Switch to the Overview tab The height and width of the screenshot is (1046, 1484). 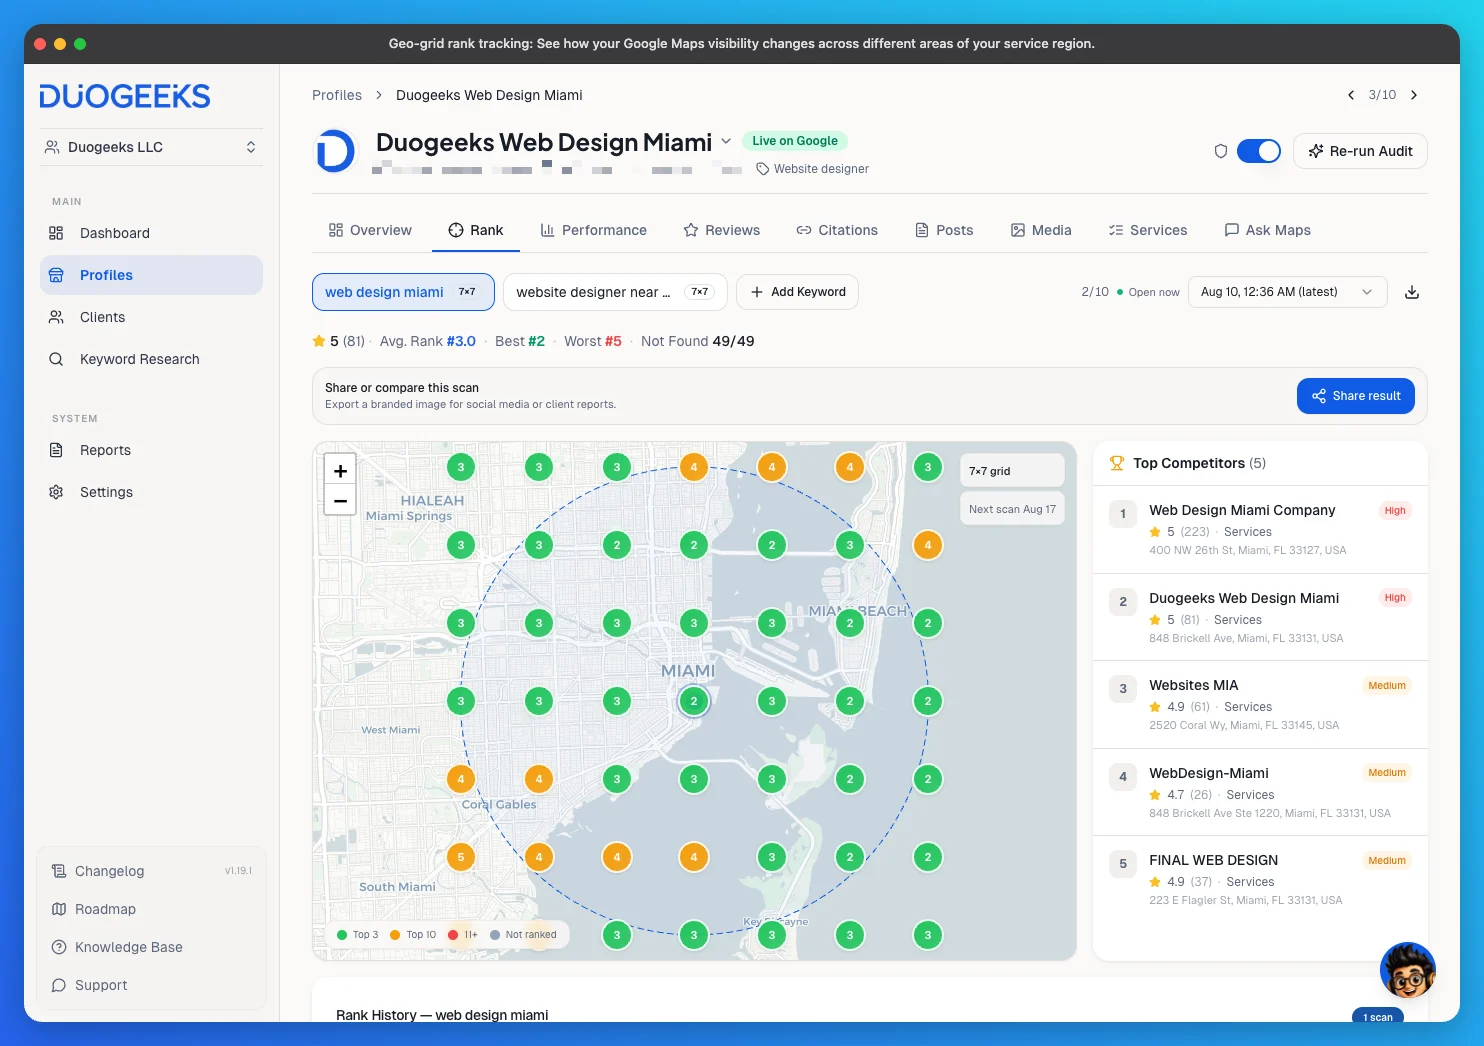pos(370,230)
